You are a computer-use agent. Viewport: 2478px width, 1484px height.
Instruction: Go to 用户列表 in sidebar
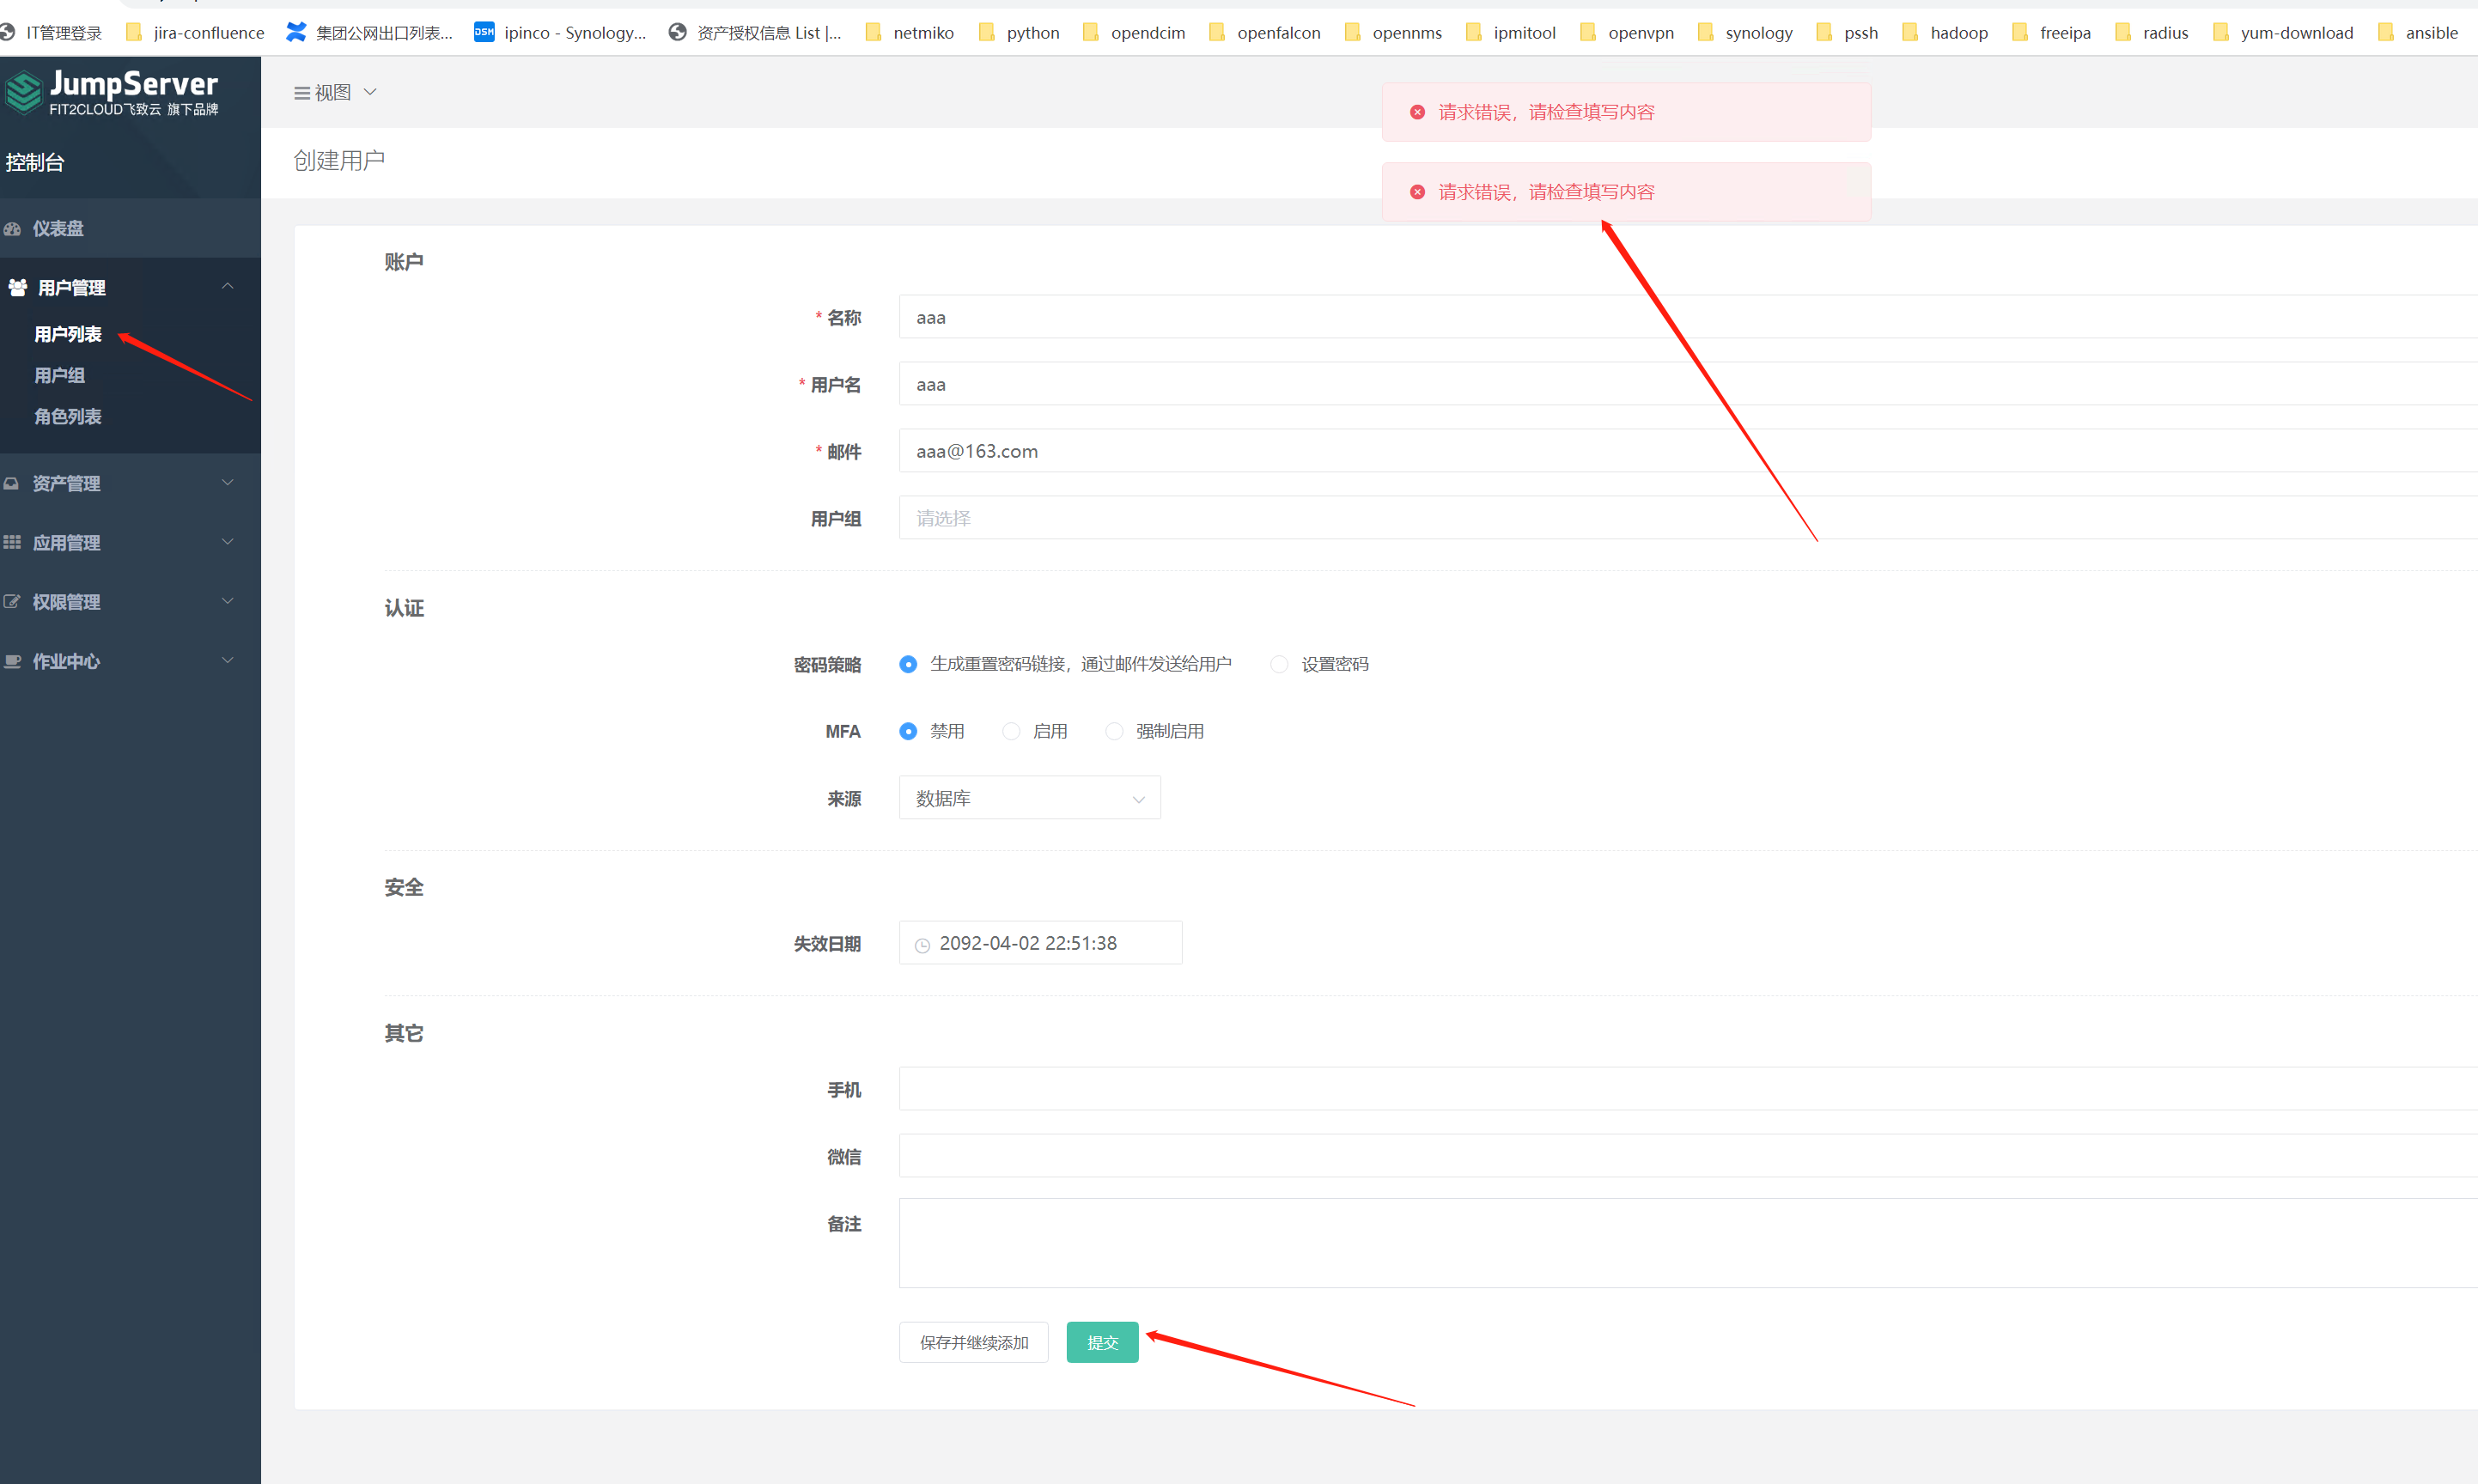[68, 334]
